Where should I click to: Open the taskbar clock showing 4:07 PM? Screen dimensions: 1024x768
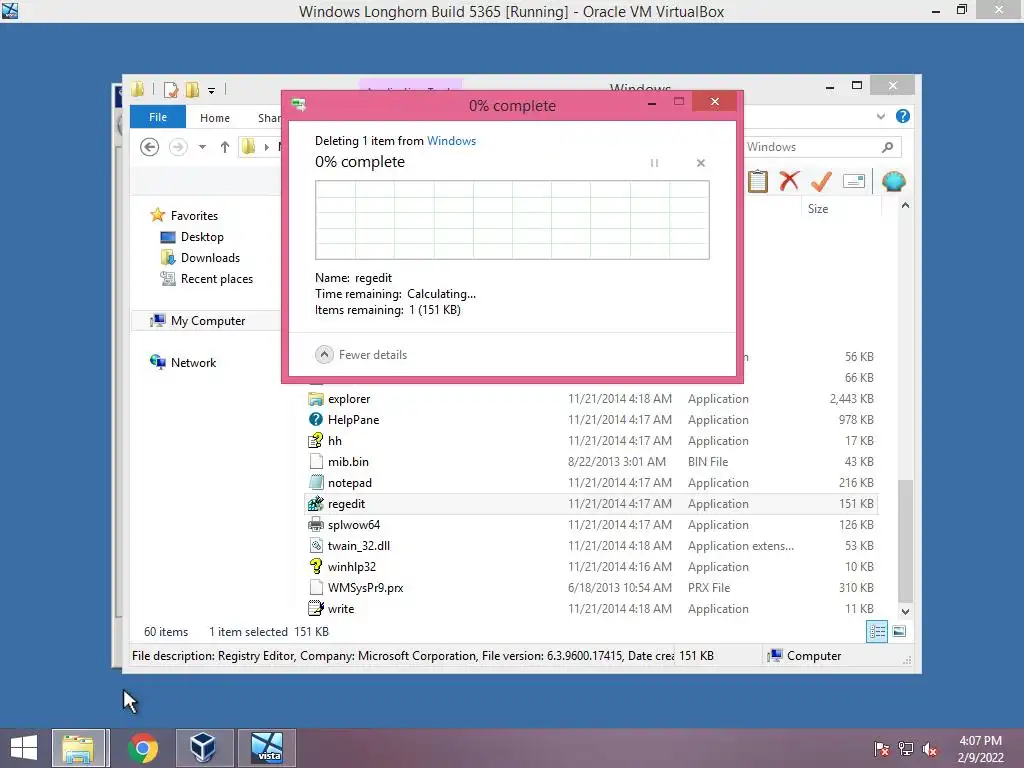980,749
